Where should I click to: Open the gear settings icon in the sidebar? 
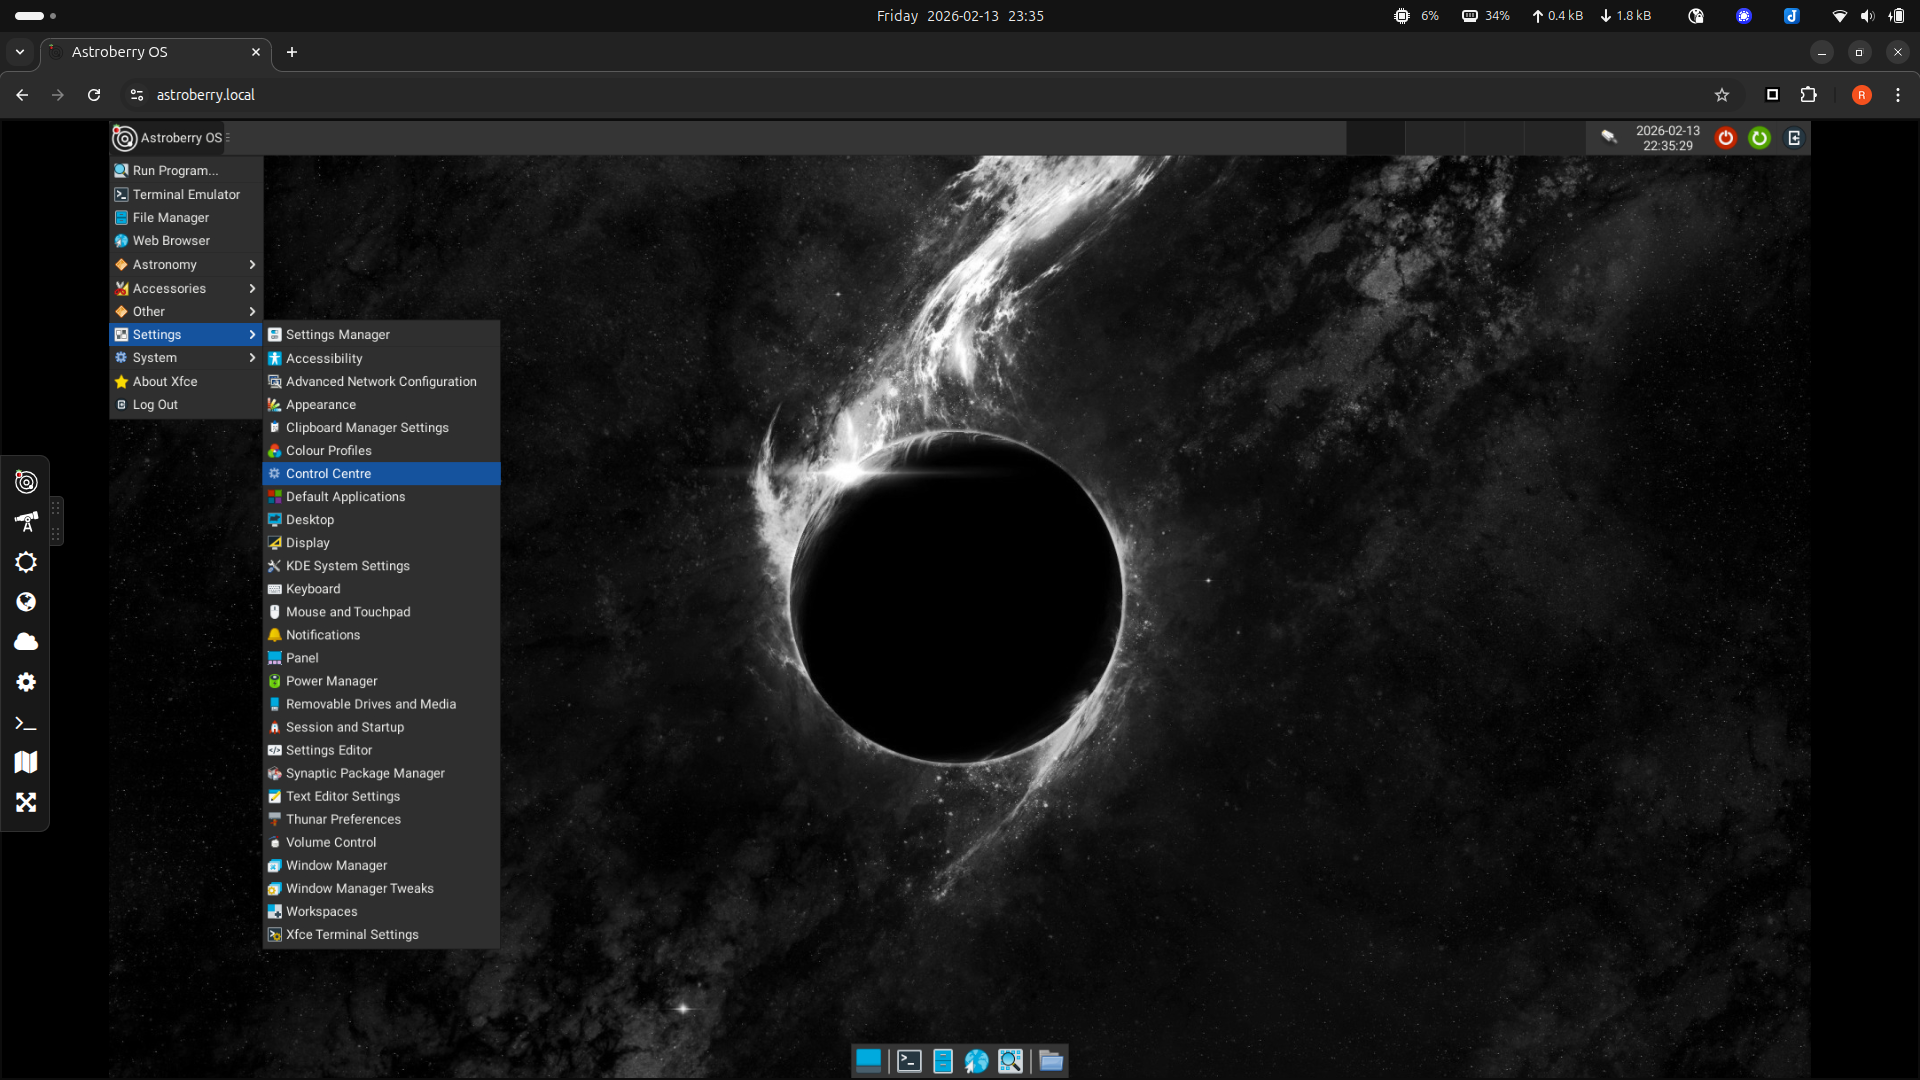coord(26,682)
